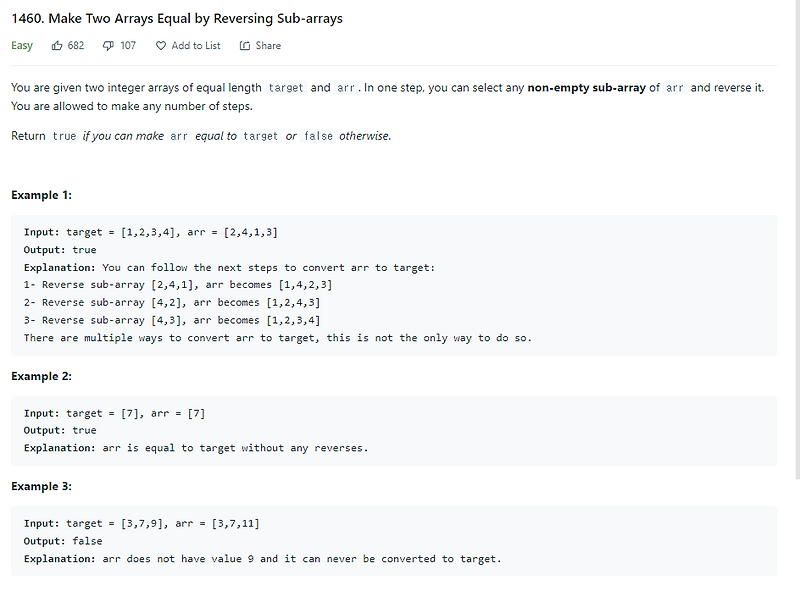
Task: Click the Easy difficulty badge
Action: click(22, 45)
